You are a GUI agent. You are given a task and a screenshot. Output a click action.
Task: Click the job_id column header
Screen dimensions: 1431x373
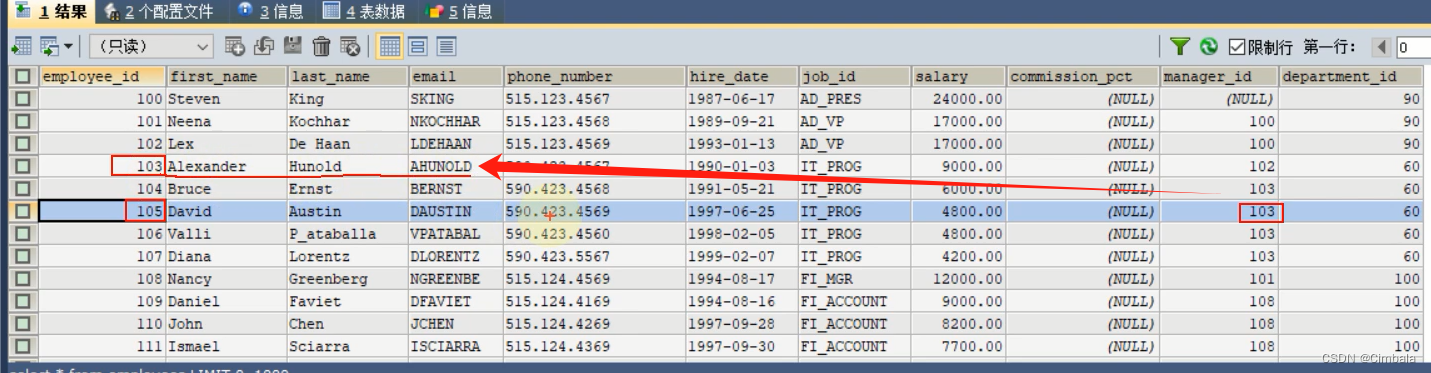click(854, 77)
